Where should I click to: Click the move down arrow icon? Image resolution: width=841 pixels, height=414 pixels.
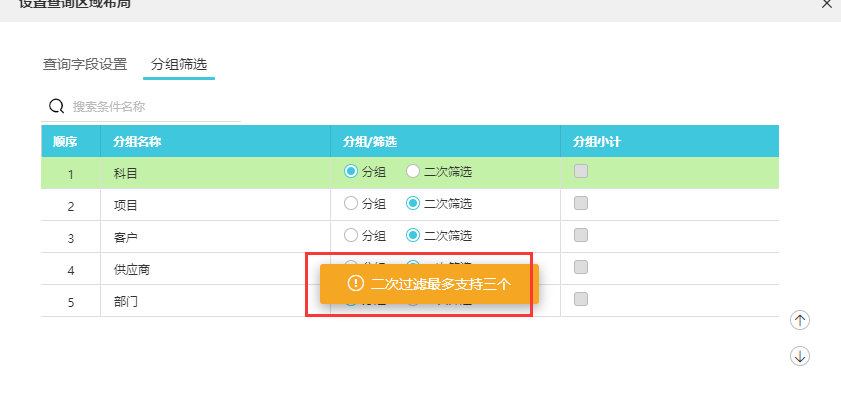(800, 356)
